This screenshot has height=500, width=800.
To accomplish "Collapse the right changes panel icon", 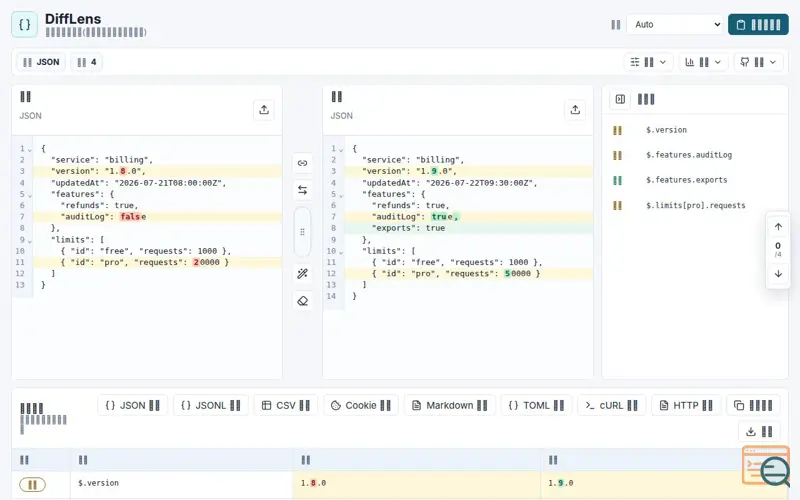I will tap(620, 99).
